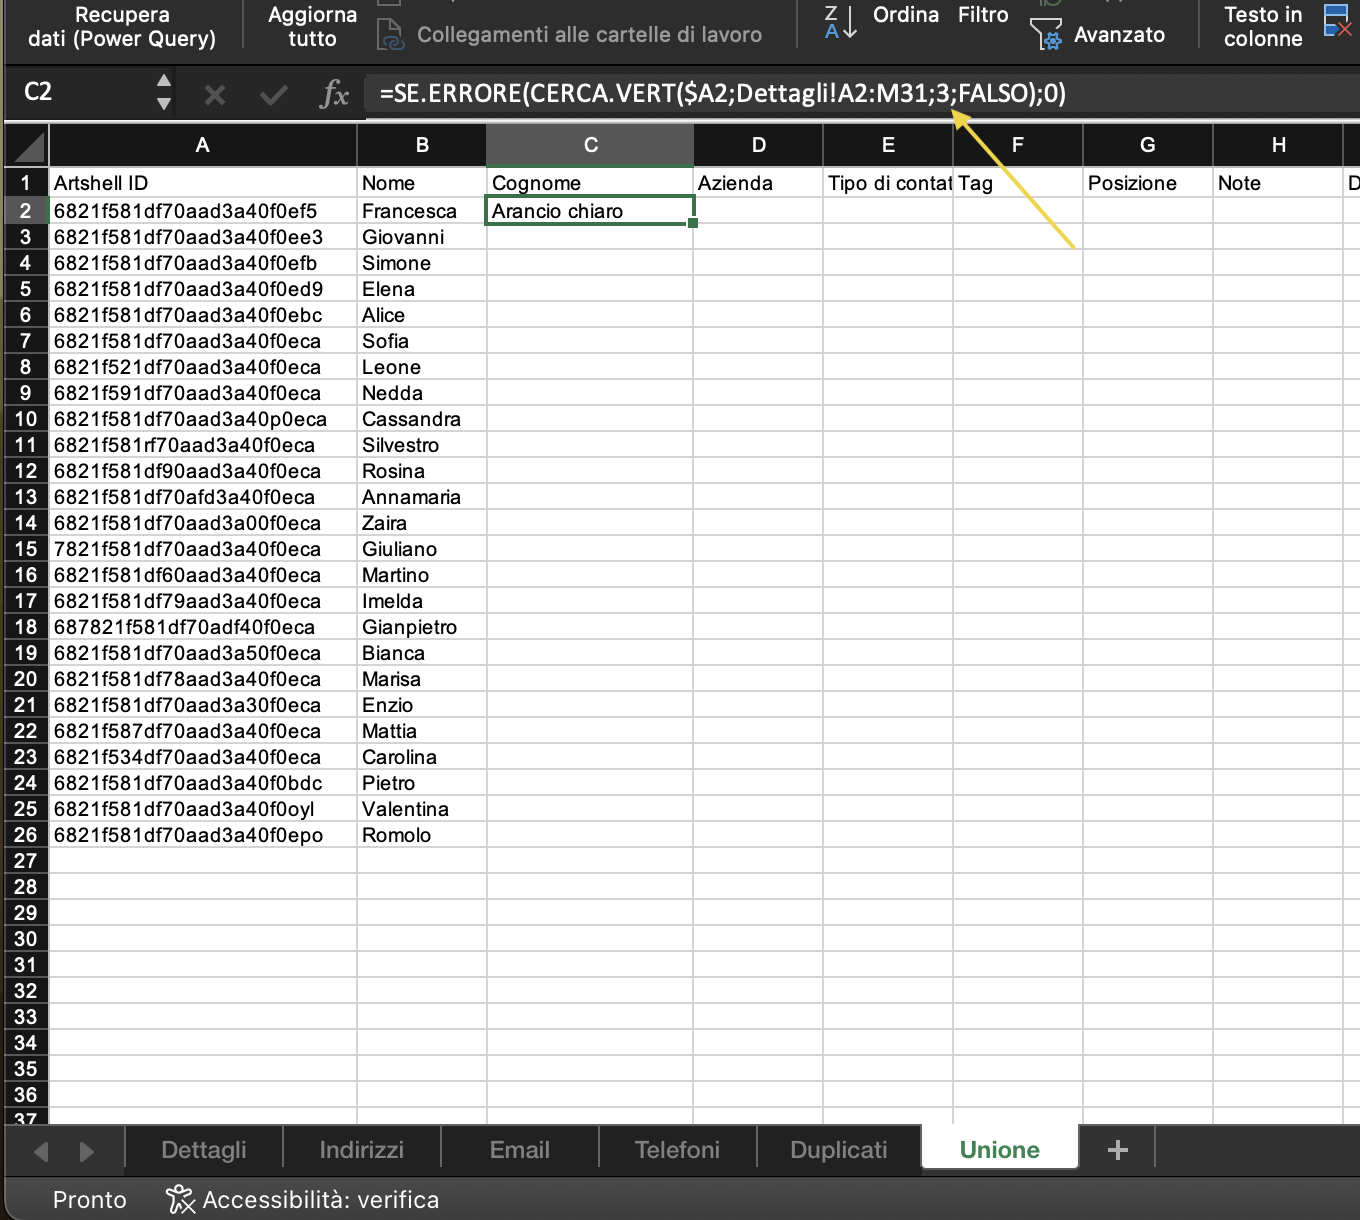Image resolution: width=1360 pixels, height=1220 pixels.
Task: Click Testo in colonne
Action: [x=1263, y=27]
